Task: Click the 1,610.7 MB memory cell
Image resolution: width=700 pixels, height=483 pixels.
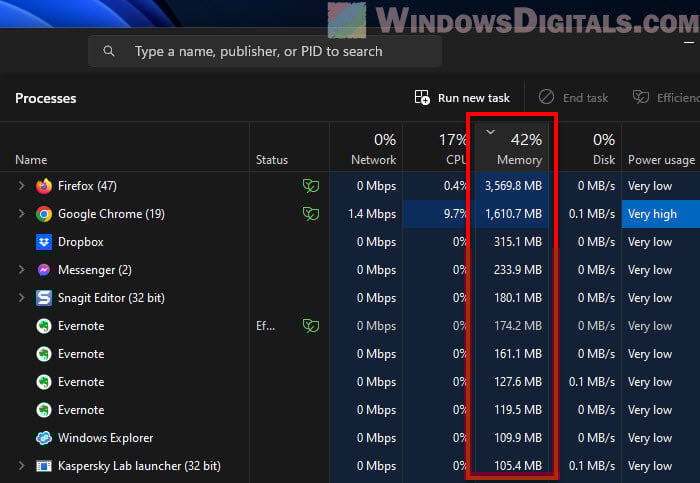Action: click(513, 214)
